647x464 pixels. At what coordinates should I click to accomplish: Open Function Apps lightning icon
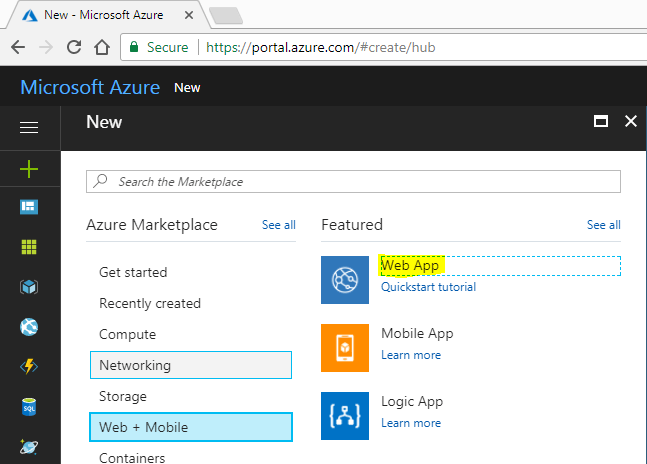pyautogui.click(x=29, y=366)
